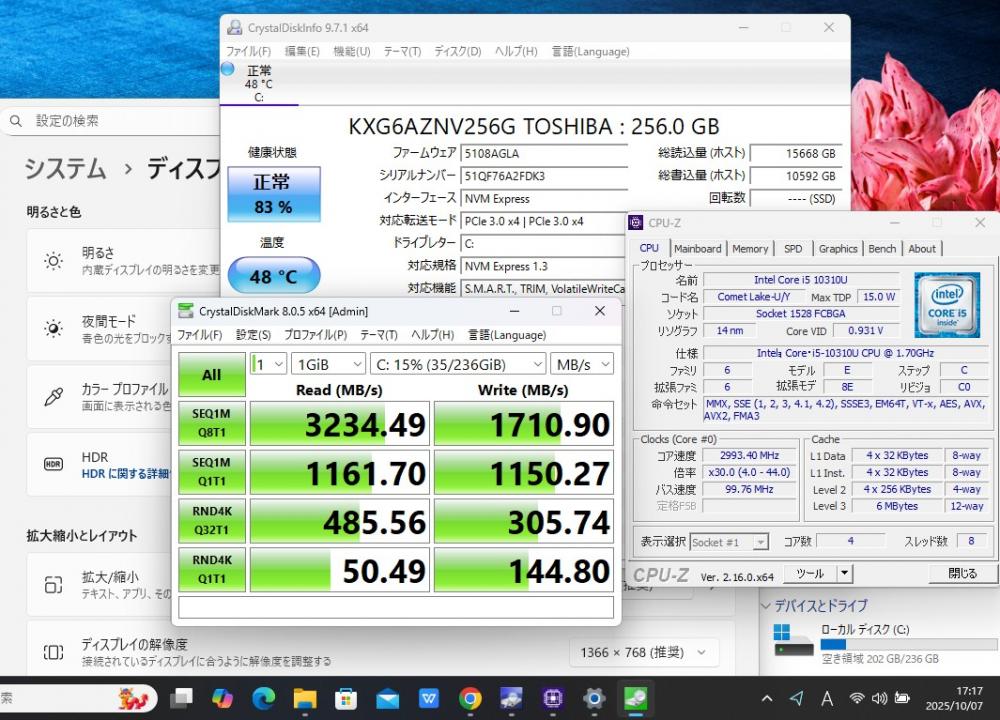Click the CrystalDiskInfo drive C status icon
The height and width of the screenshot is (720, 1000).
click(x=228, y=69)
